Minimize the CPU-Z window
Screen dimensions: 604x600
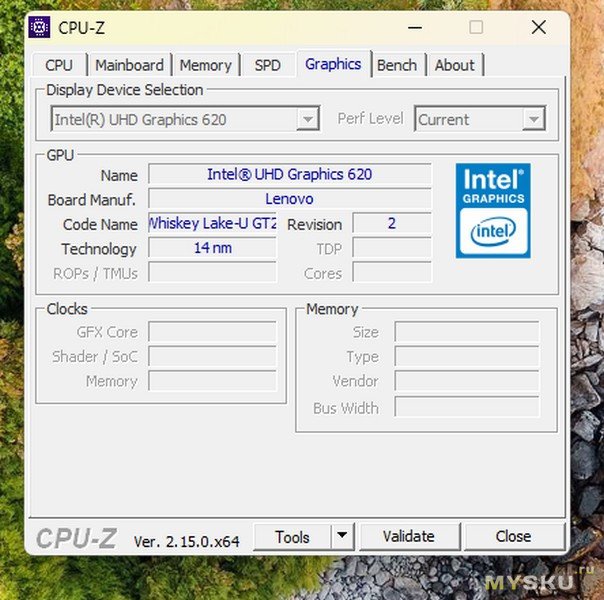click(x=415, y=27)
